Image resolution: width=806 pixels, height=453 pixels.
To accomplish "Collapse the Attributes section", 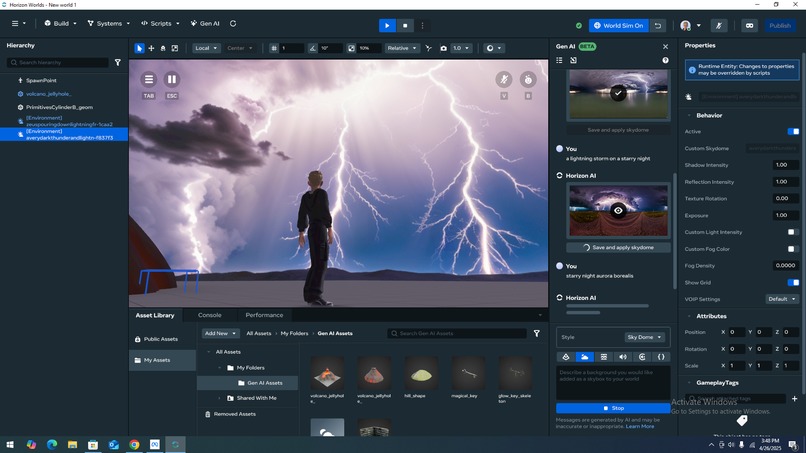I will point(689,316).
